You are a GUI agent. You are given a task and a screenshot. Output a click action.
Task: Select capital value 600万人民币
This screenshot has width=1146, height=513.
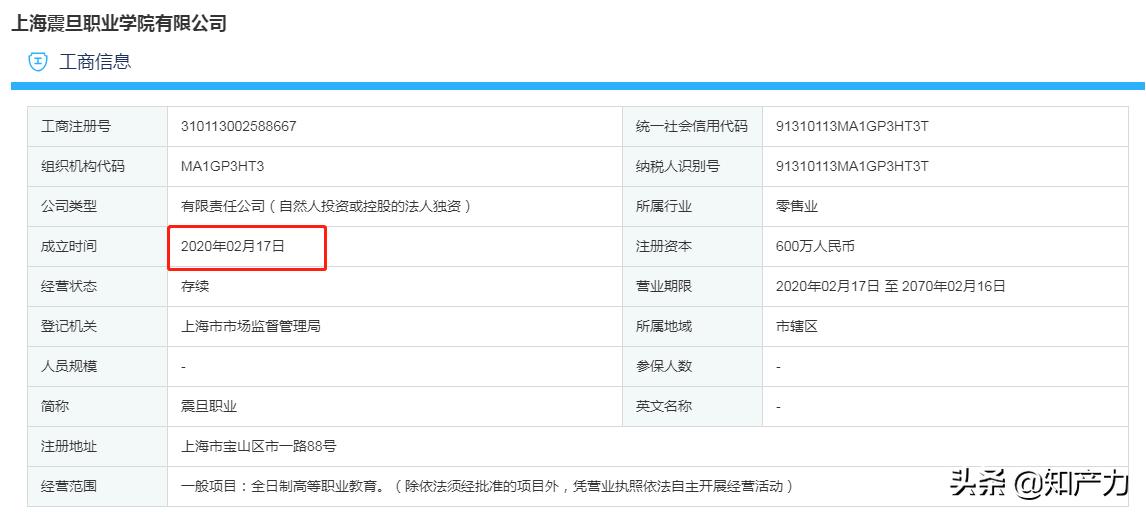(x=815, y=247)
